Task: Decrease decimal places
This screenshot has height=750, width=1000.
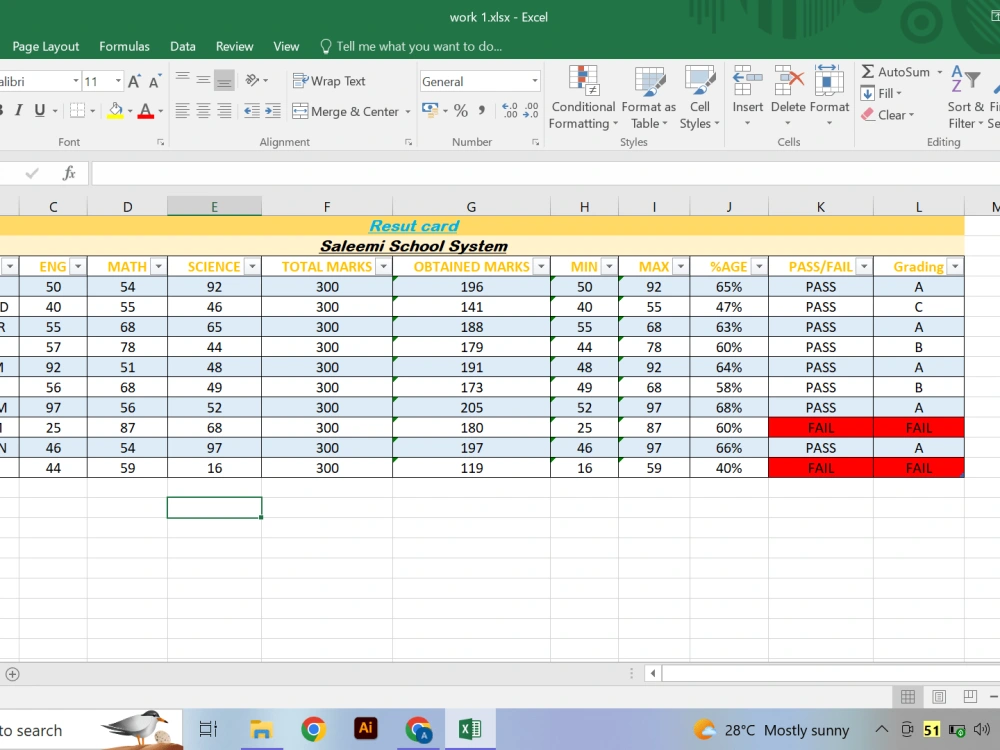Action: click(x=531, y=111)
